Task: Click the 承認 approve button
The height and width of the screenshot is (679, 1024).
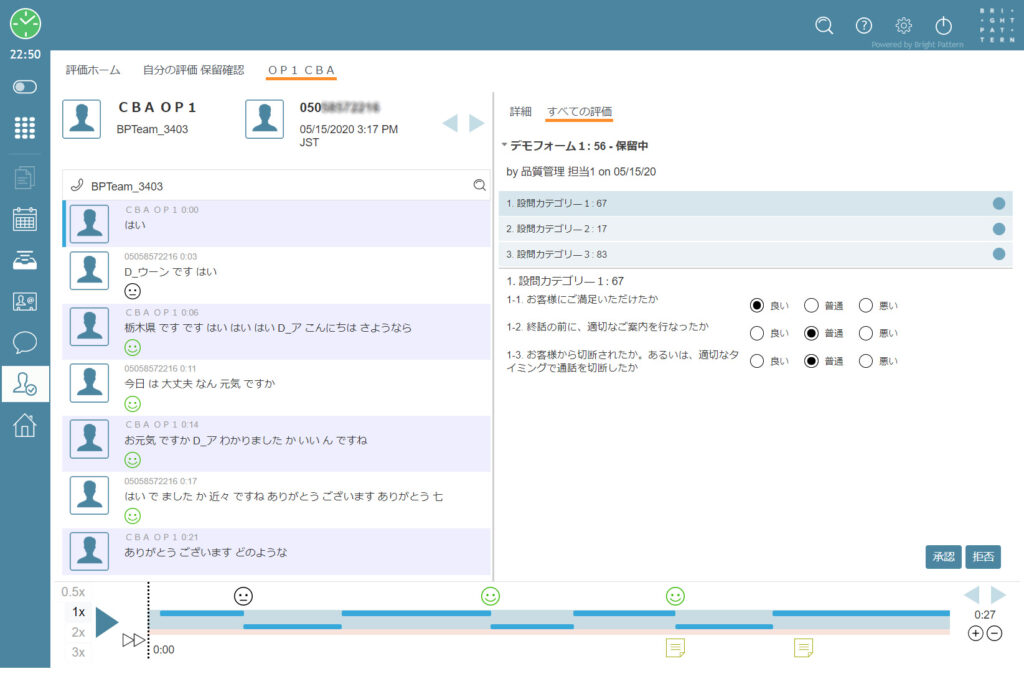Action: [944, 557]
